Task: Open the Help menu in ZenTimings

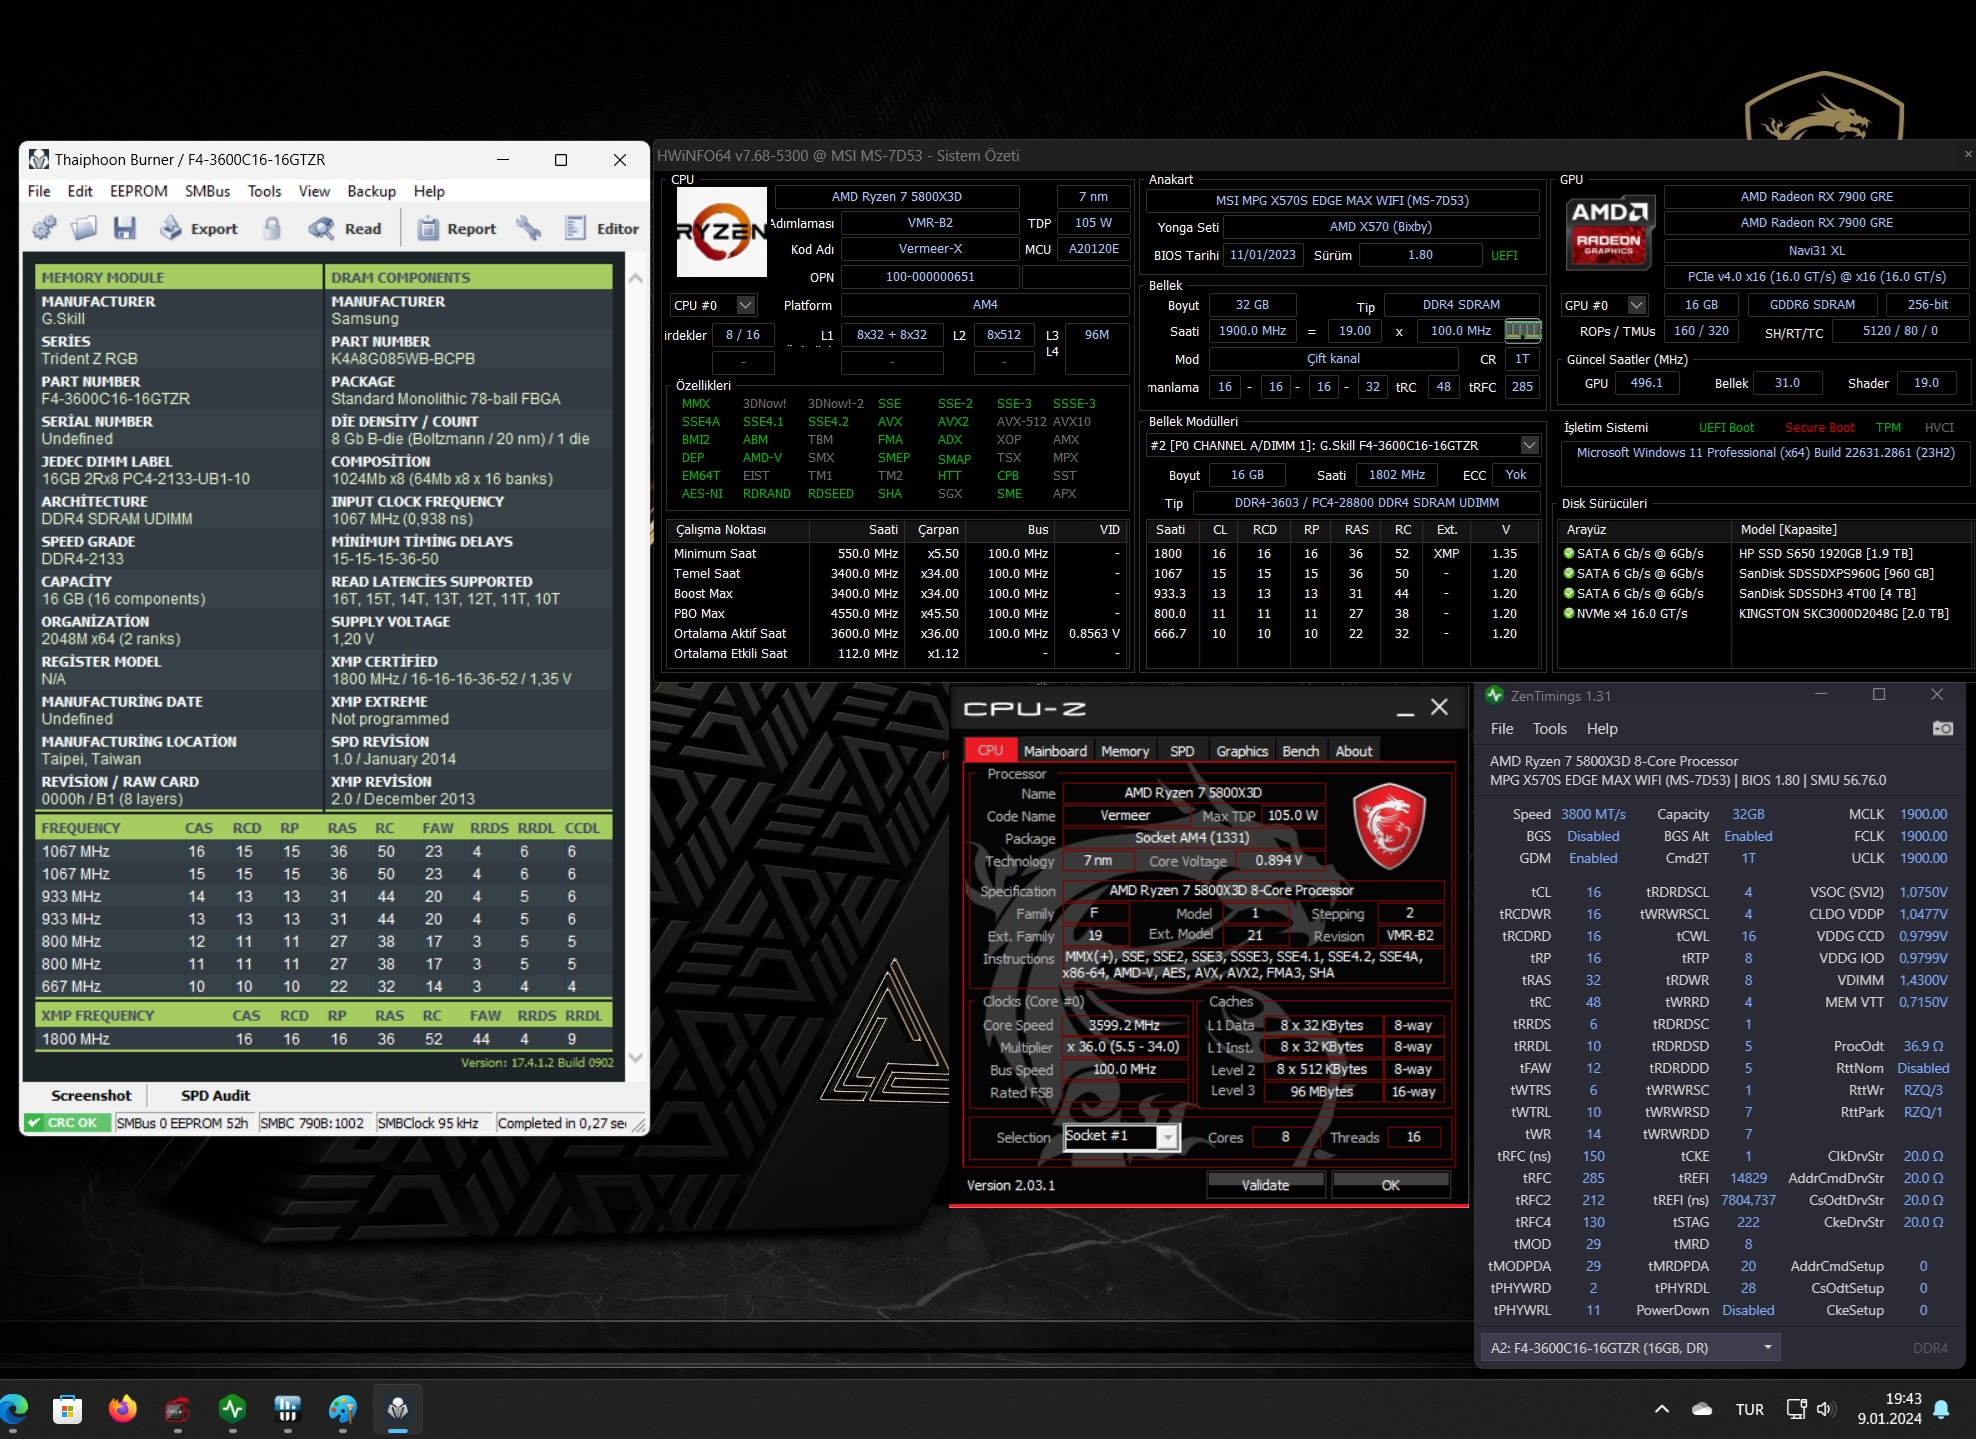Action: [x=1602, y=729]
